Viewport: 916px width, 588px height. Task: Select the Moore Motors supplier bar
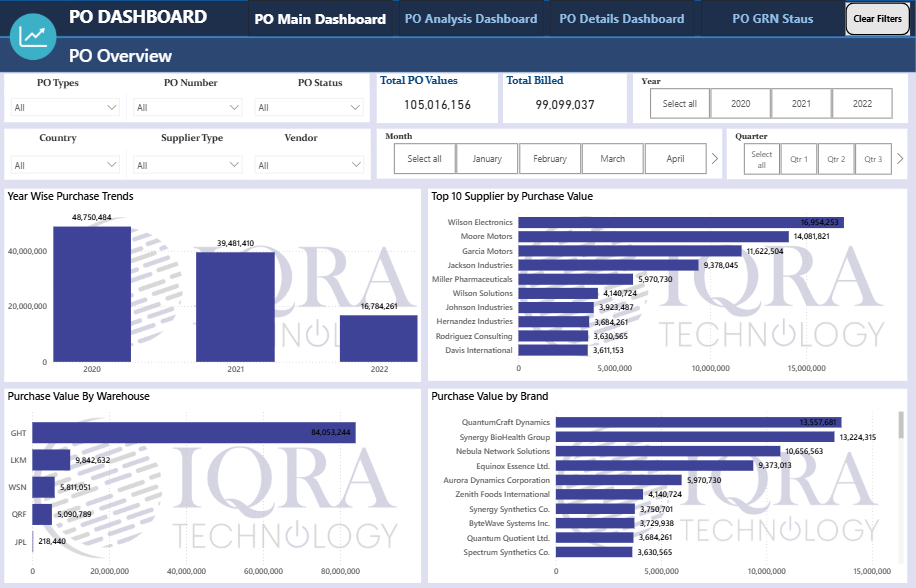point(653,236)
